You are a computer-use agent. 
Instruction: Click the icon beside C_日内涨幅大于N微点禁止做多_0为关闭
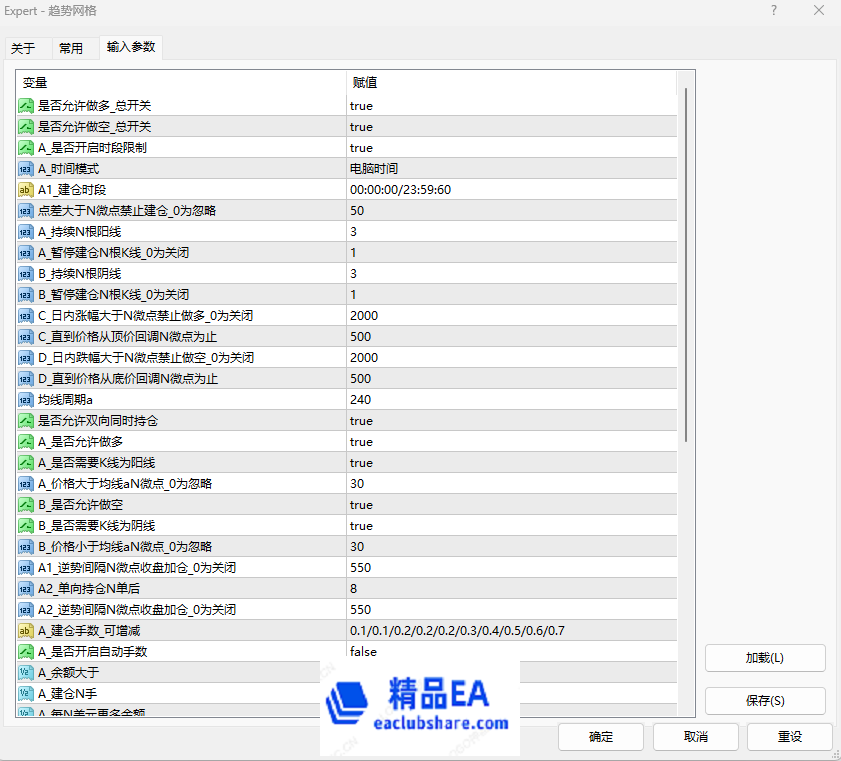click(x=26, y=316)
